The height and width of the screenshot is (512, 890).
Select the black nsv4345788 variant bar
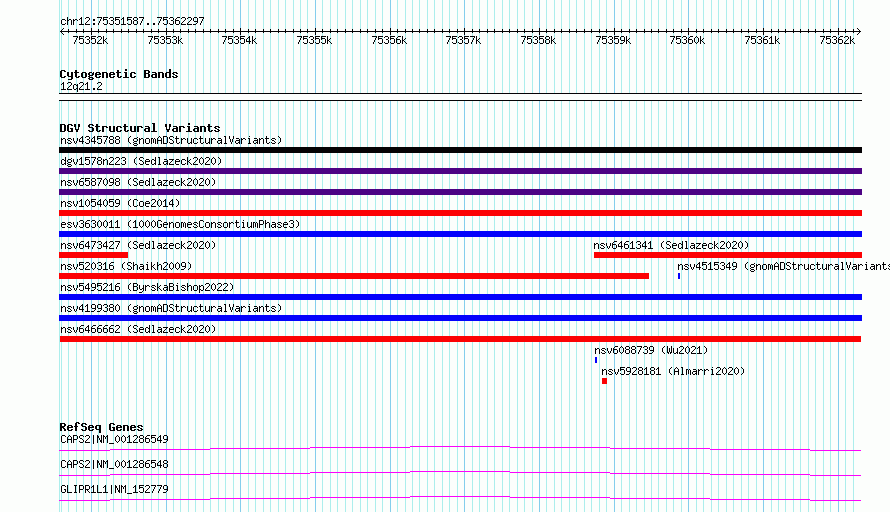[x=460, y=150]
